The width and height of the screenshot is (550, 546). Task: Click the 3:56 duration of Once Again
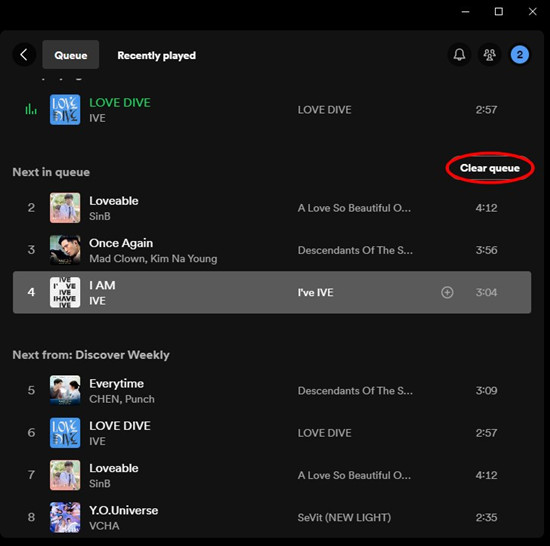[x=486, y=250]
